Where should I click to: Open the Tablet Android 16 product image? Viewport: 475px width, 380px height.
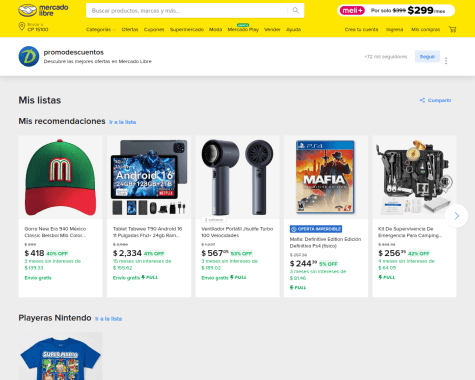pyautogui.click(x=149, y=177)
